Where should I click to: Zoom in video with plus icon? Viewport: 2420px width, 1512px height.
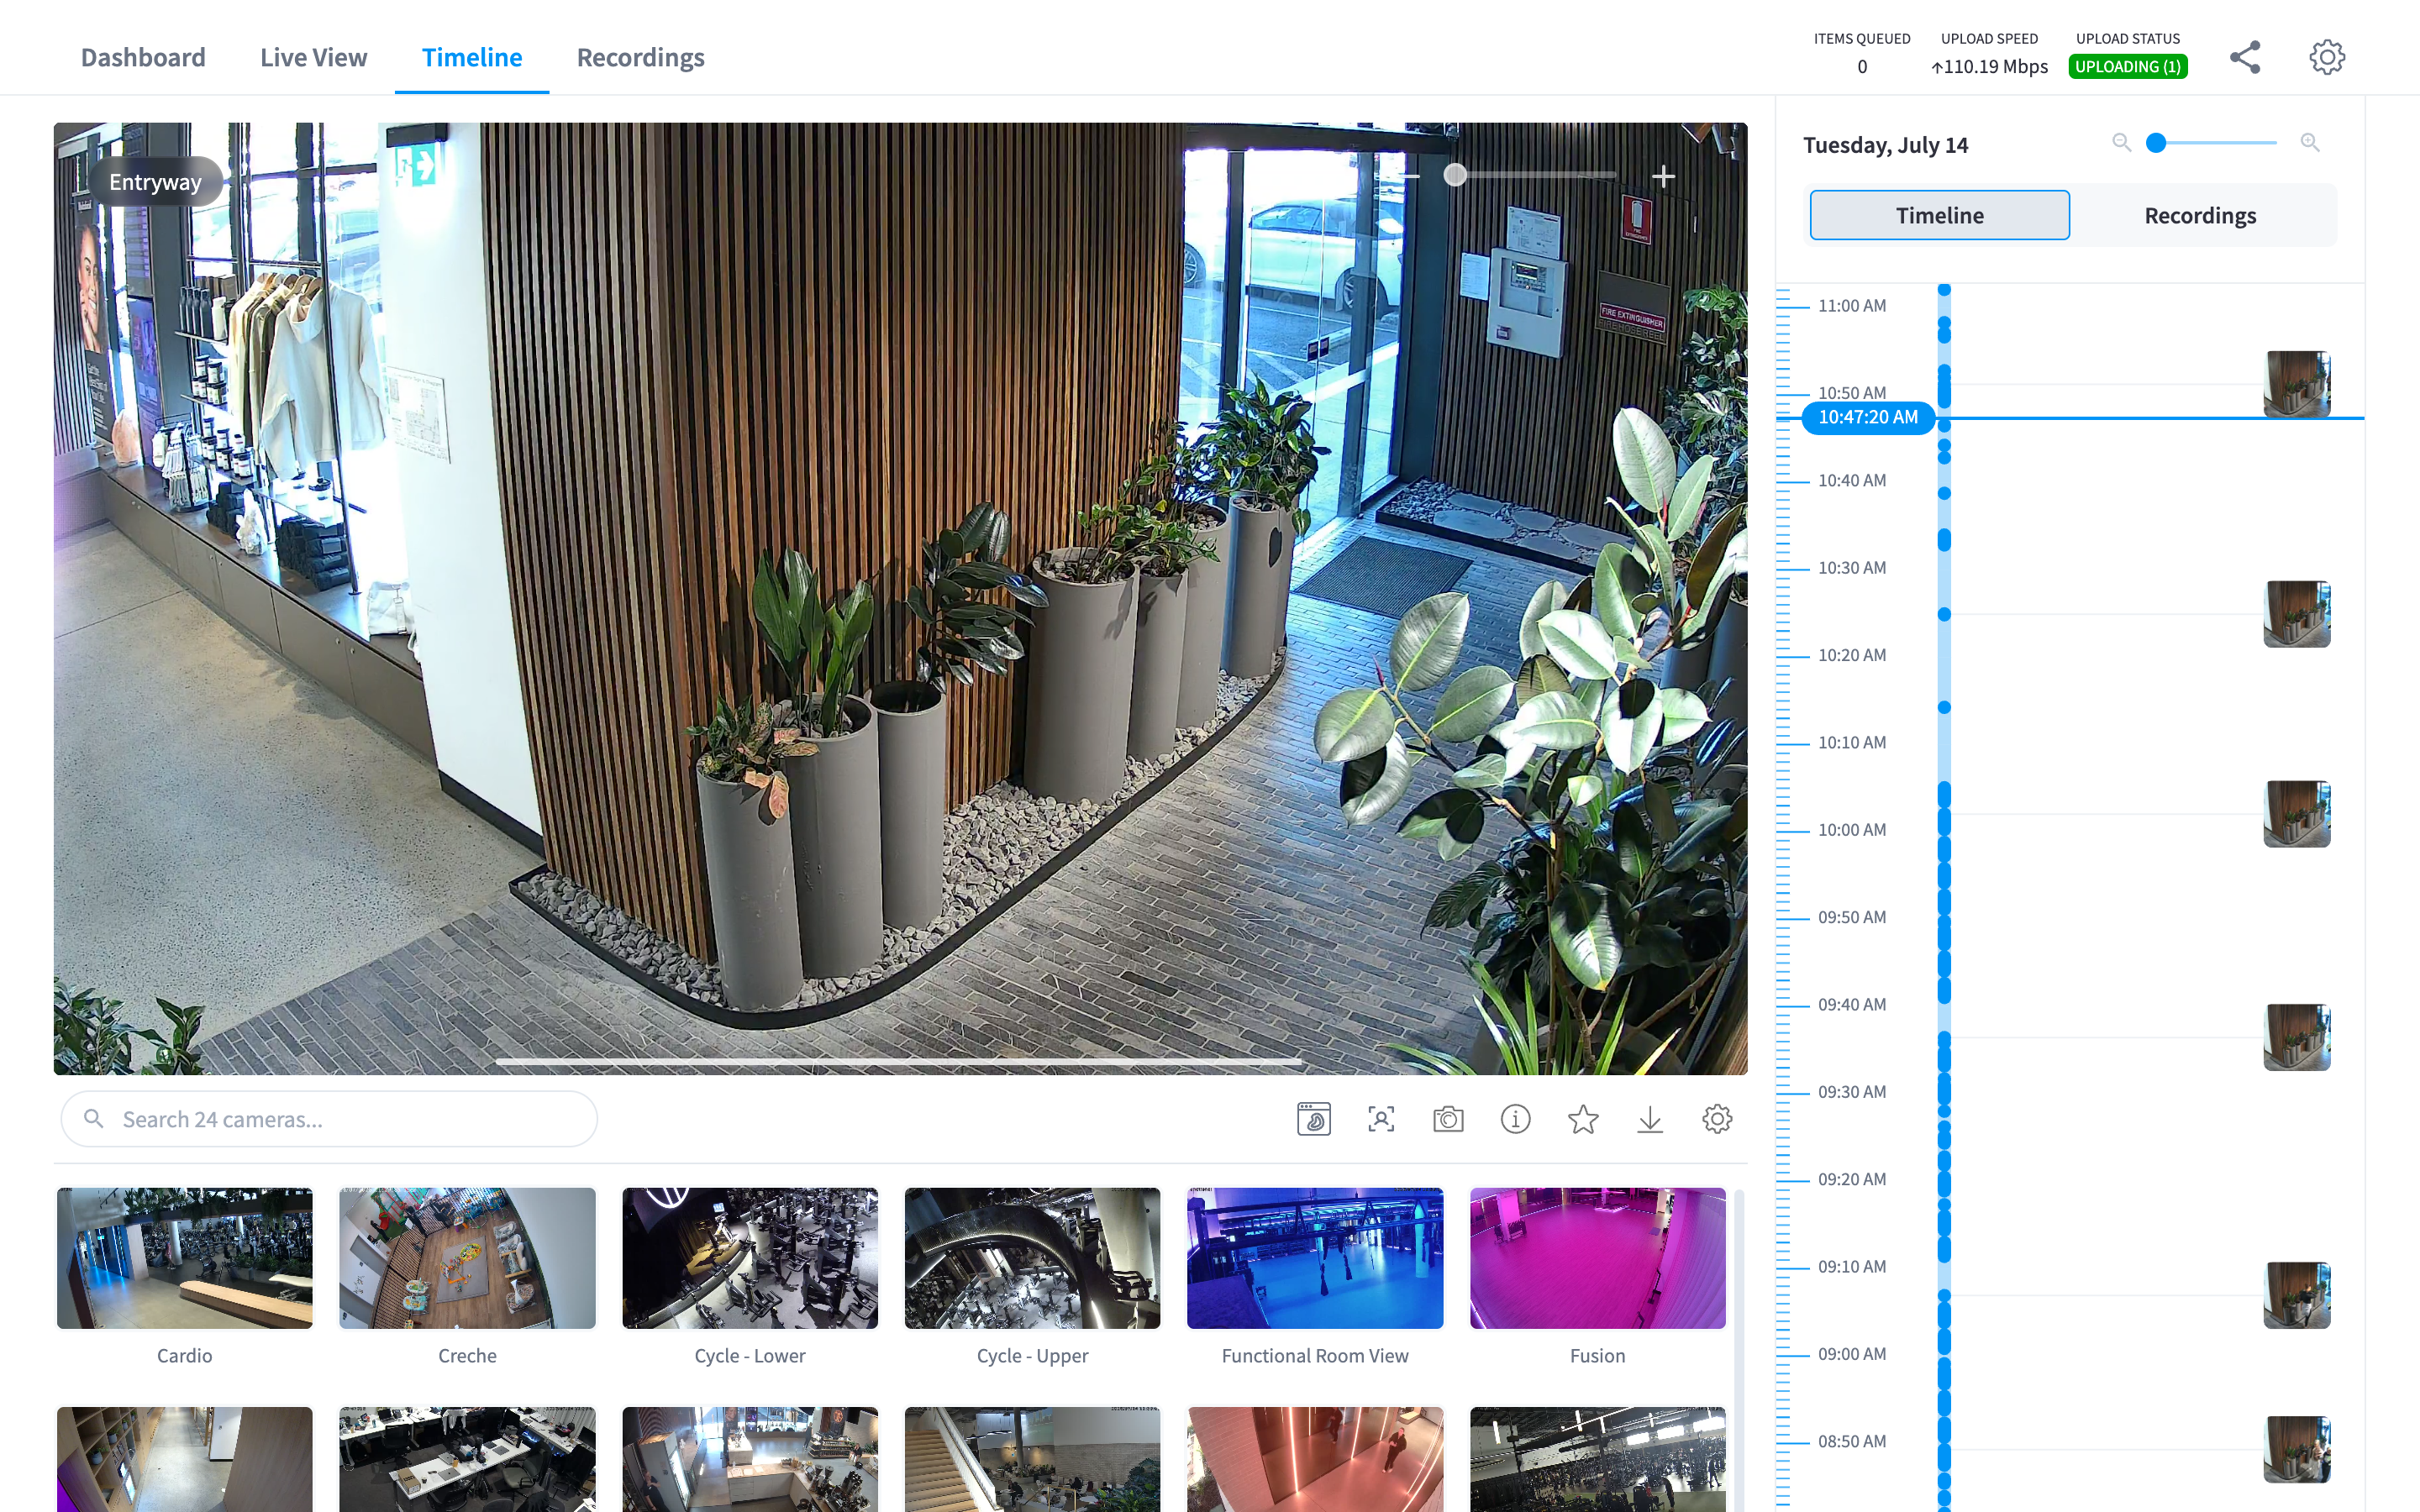[x=1663, y=177]
